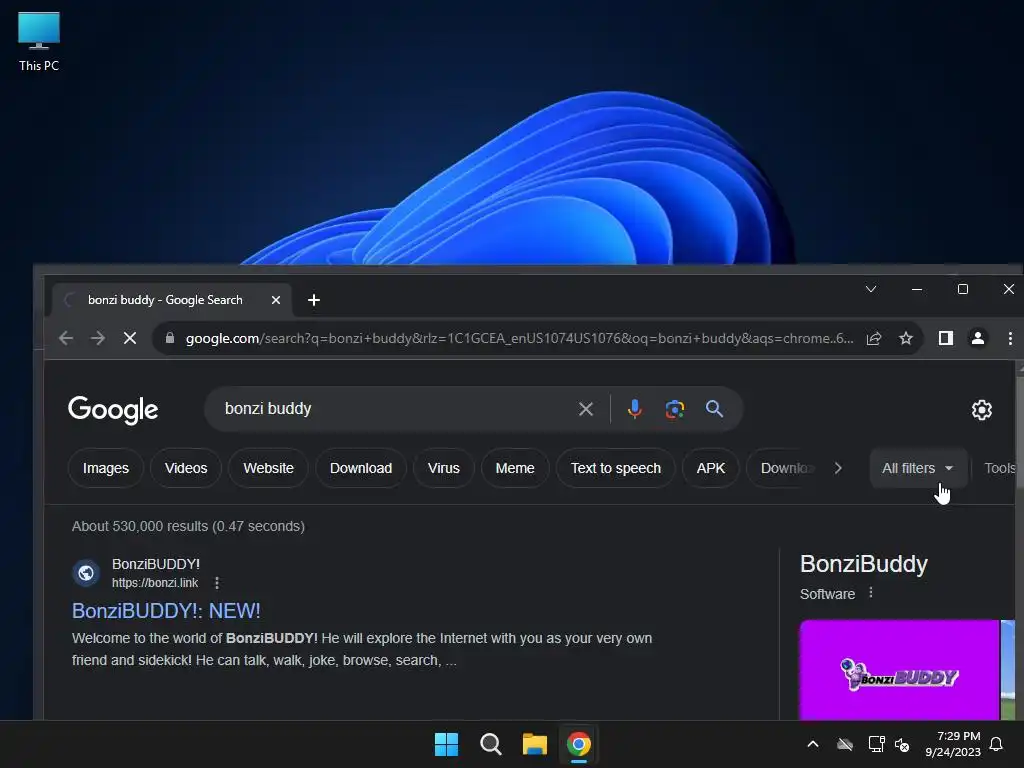Click BonziBuddy knowledge panel title
Viewport: 1024px width, 768px height.
tap(863, 564)
